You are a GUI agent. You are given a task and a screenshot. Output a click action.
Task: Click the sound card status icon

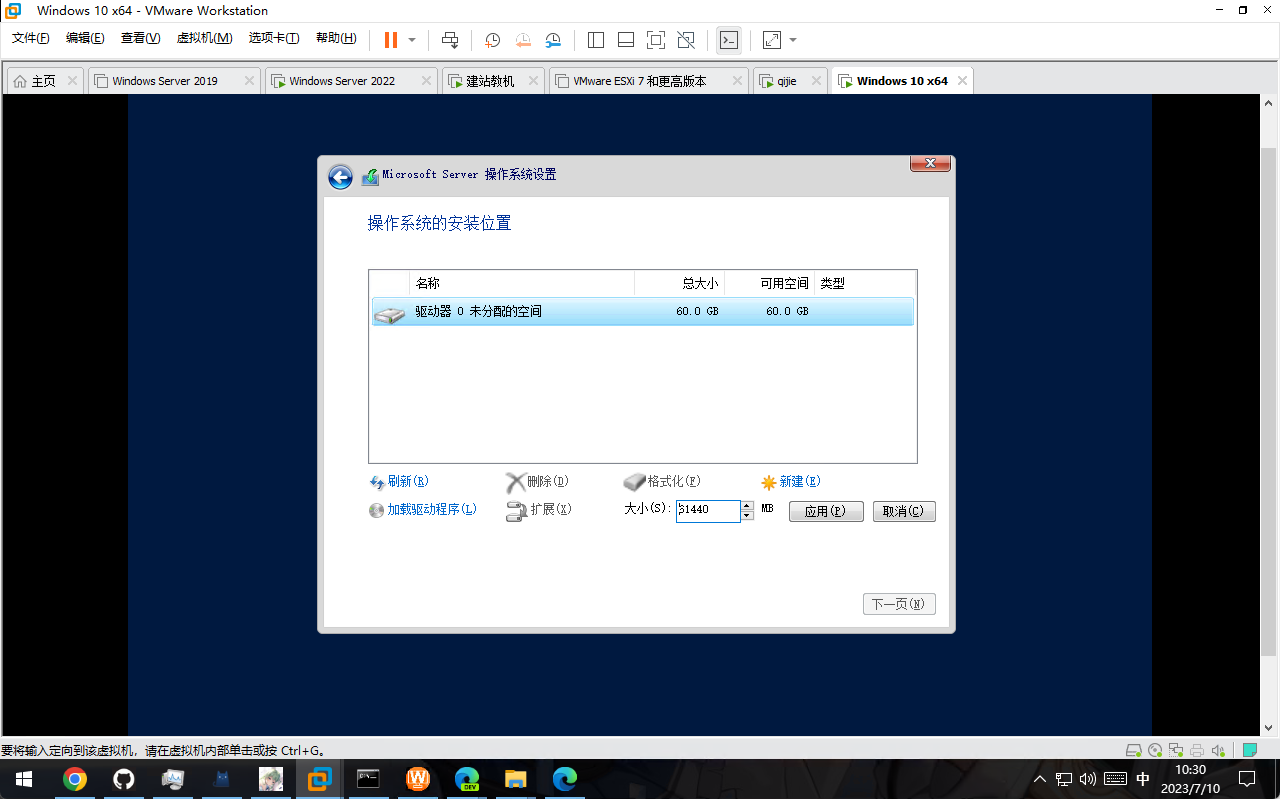1218,750
